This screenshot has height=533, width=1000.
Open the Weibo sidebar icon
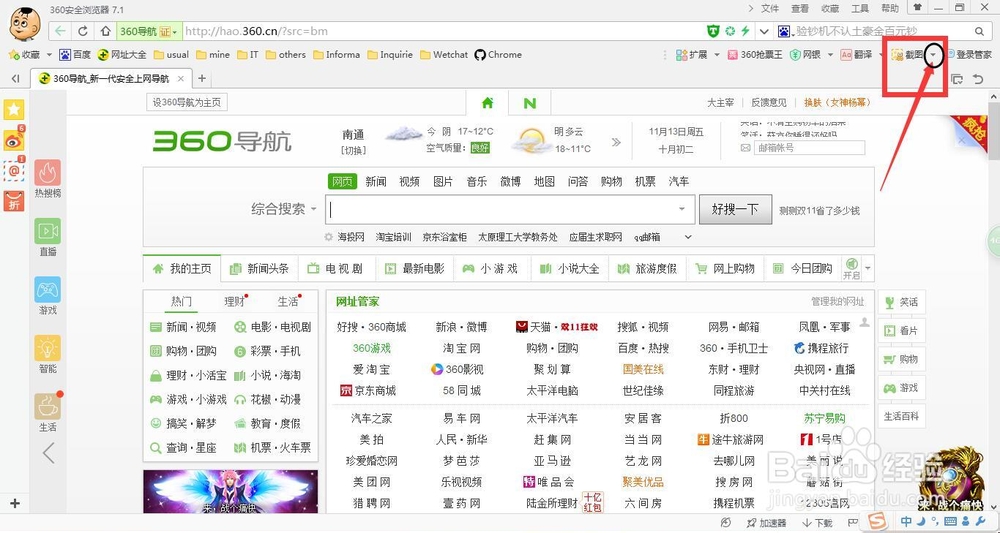(14, 140)
